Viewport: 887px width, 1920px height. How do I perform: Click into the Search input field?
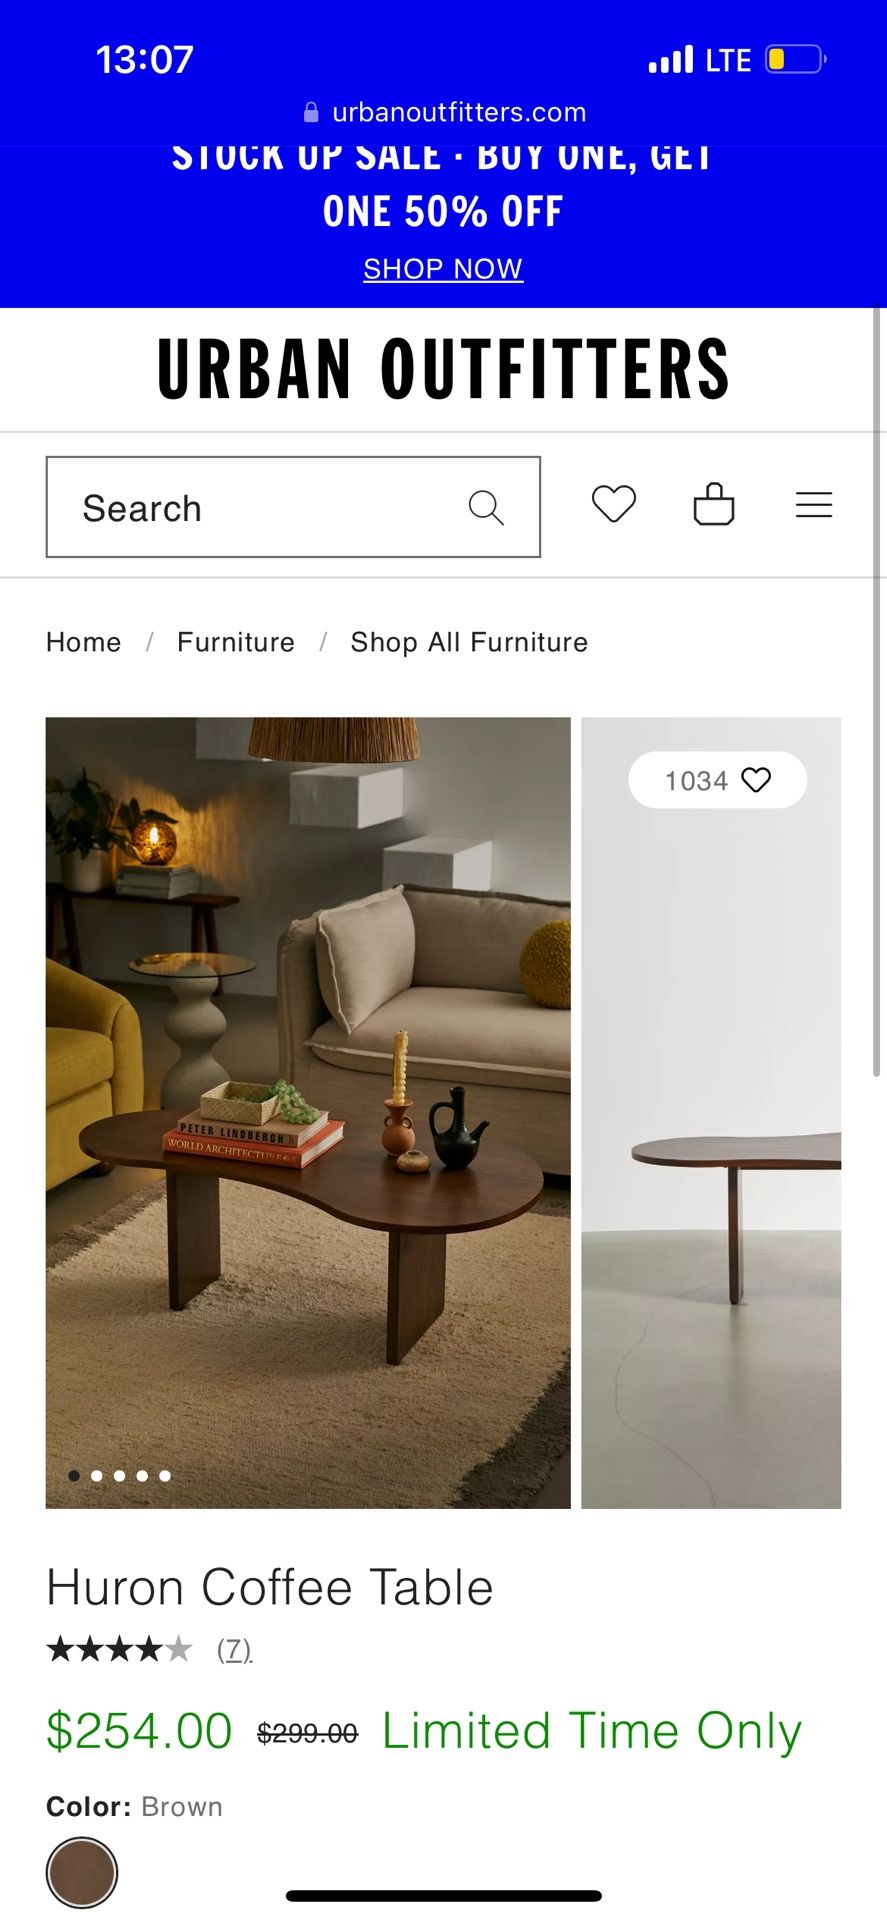[293, 507]
